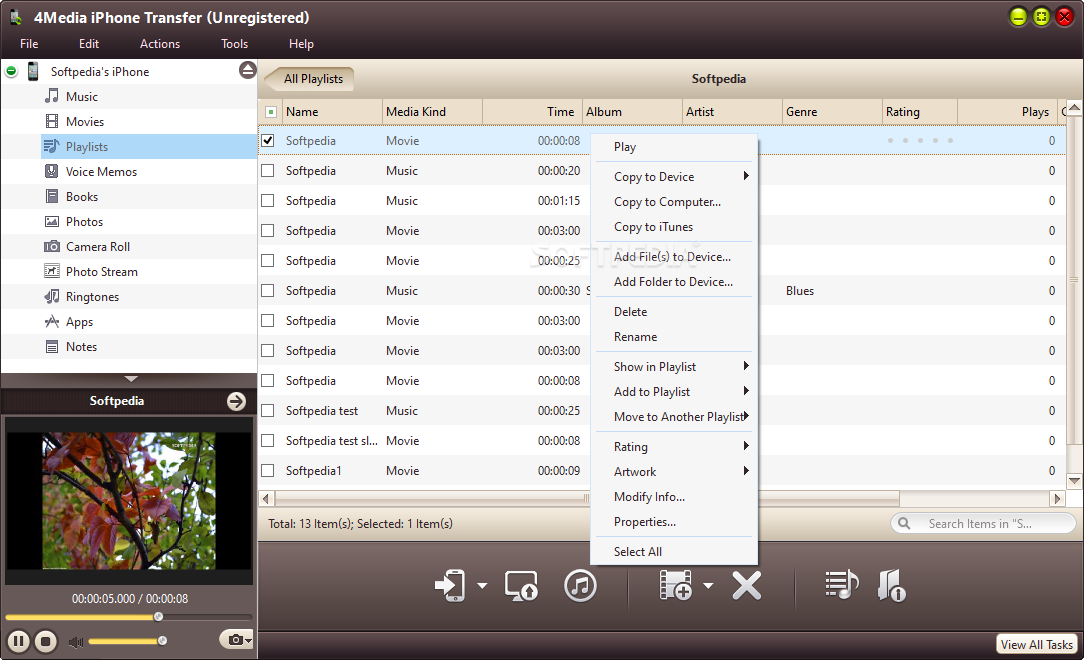
Task: Check the Softpedia test Music row checkbox
Action: tap(268, 411)
